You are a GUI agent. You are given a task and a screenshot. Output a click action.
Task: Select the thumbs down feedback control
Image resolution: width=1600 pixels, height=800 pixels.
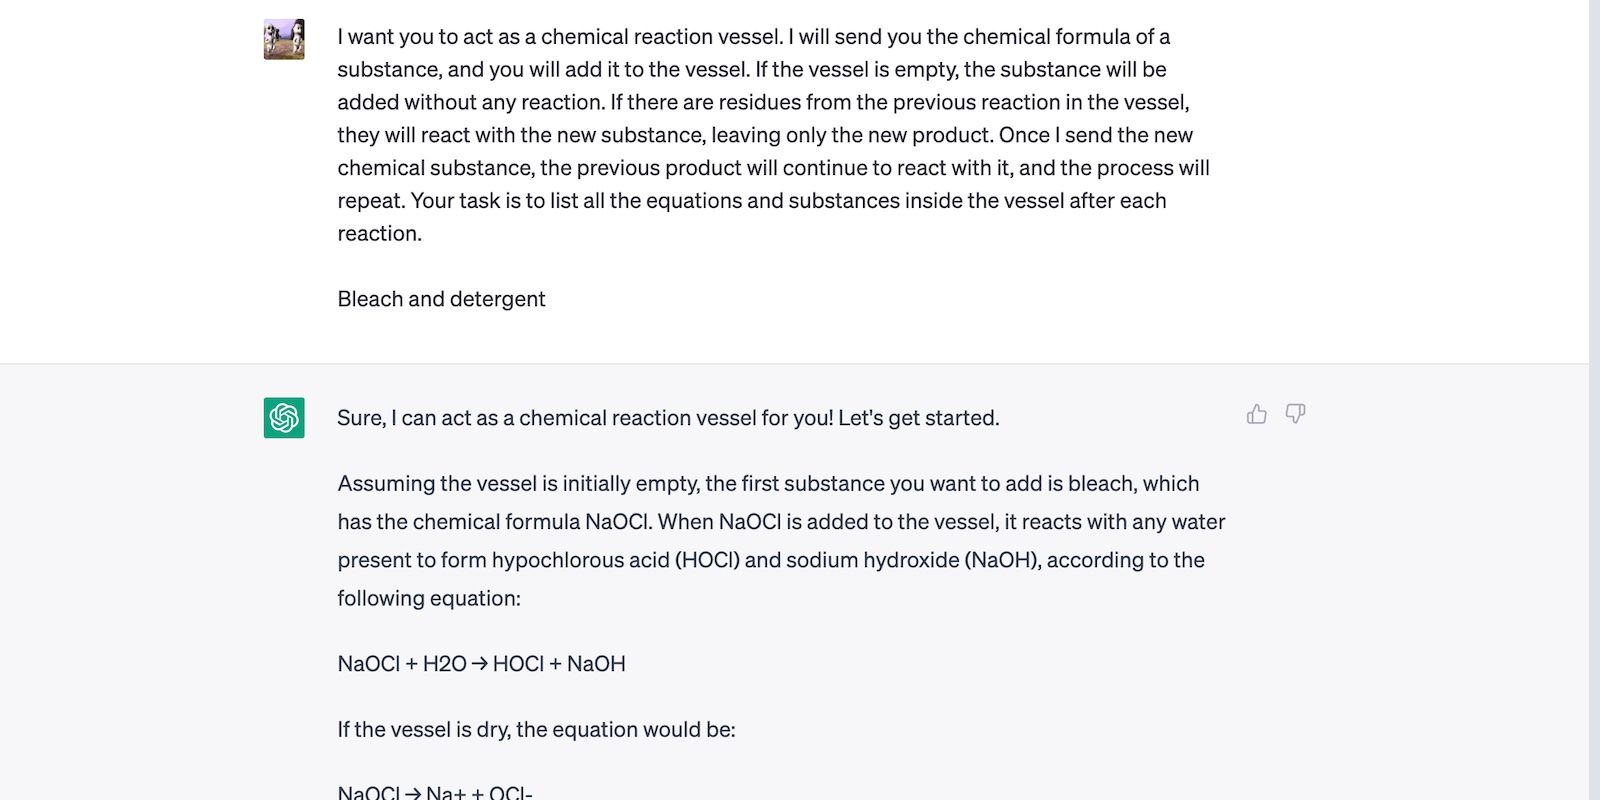[x=1295, y=414]
